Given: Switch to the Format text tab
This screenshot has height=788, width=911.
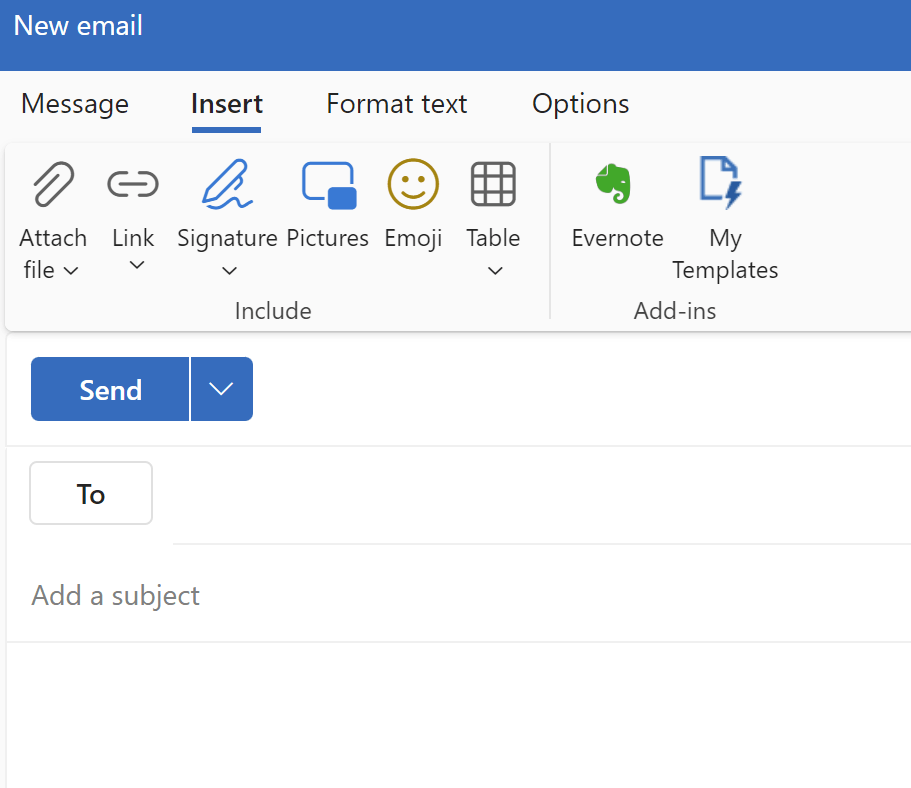Looking at the screenshot, I should click(397, 105).
